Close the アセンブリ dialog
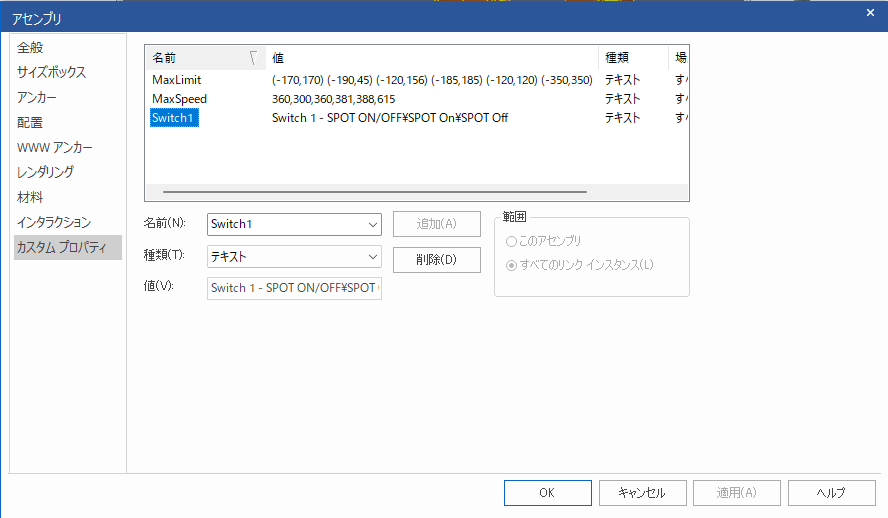The width and height of the screenshot is (888, 518). tap(870, 12)
